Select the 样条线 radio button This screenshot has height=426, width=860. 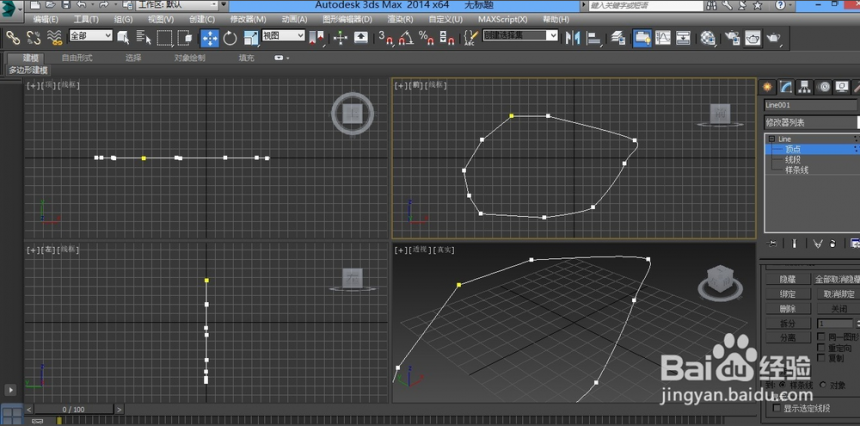782,385
